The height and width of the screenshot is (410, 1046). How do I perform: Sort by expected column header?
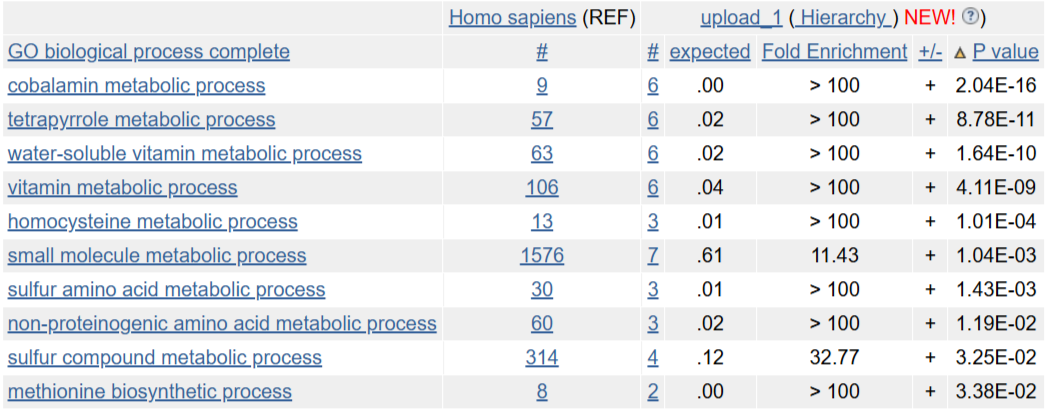click(x=709, y=51)
